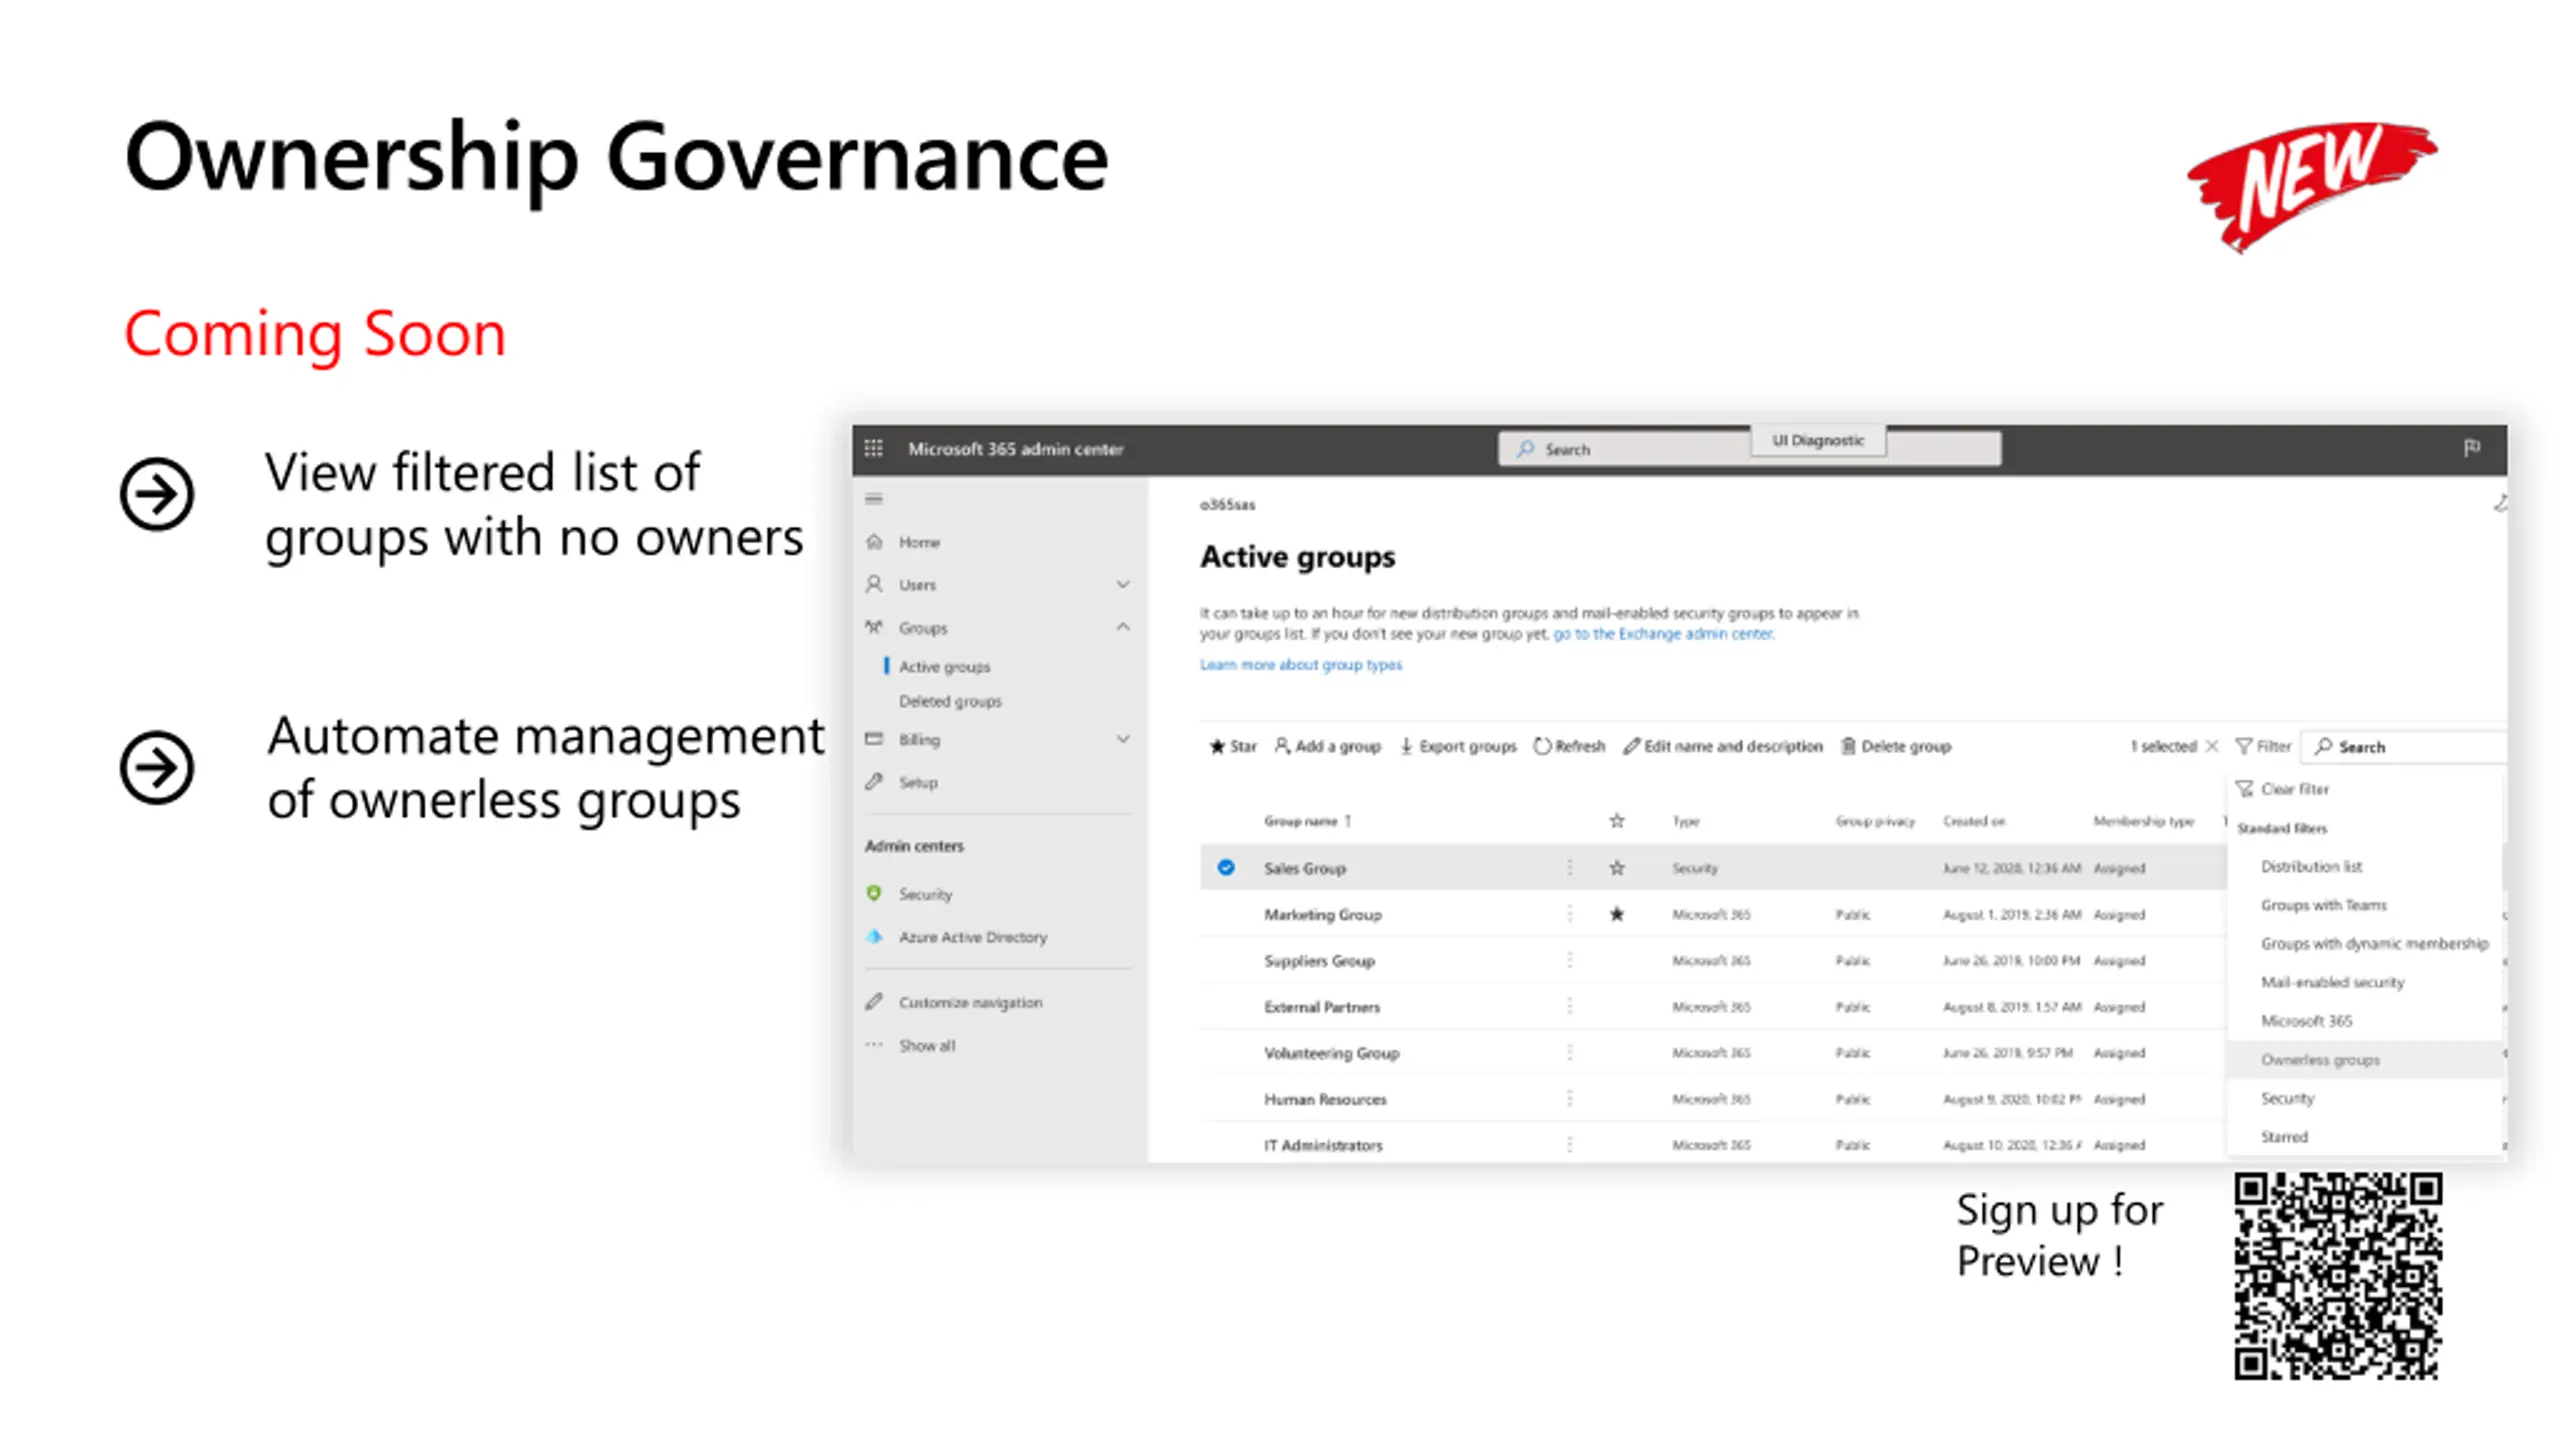
Task: Clear the 1 selected X button
Action: click(2212, 746)
